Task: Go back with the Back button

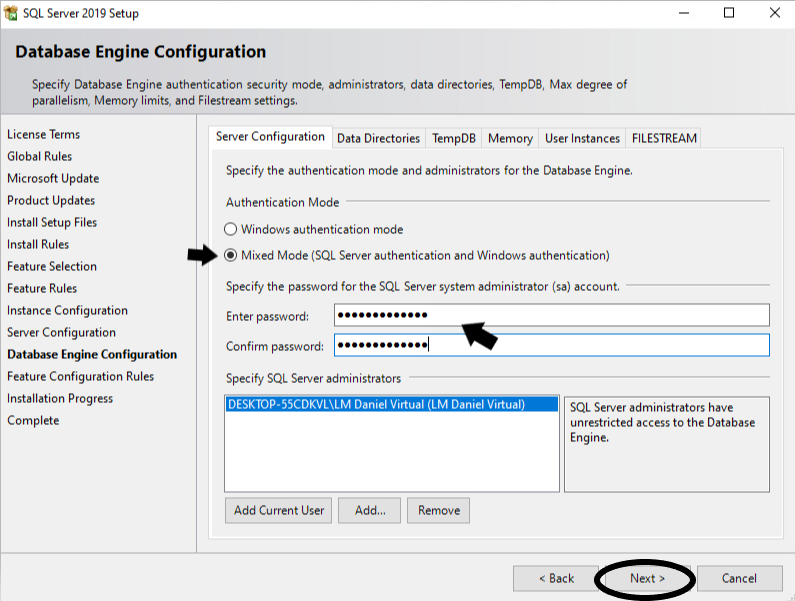Action: click(x=556, y=579)
